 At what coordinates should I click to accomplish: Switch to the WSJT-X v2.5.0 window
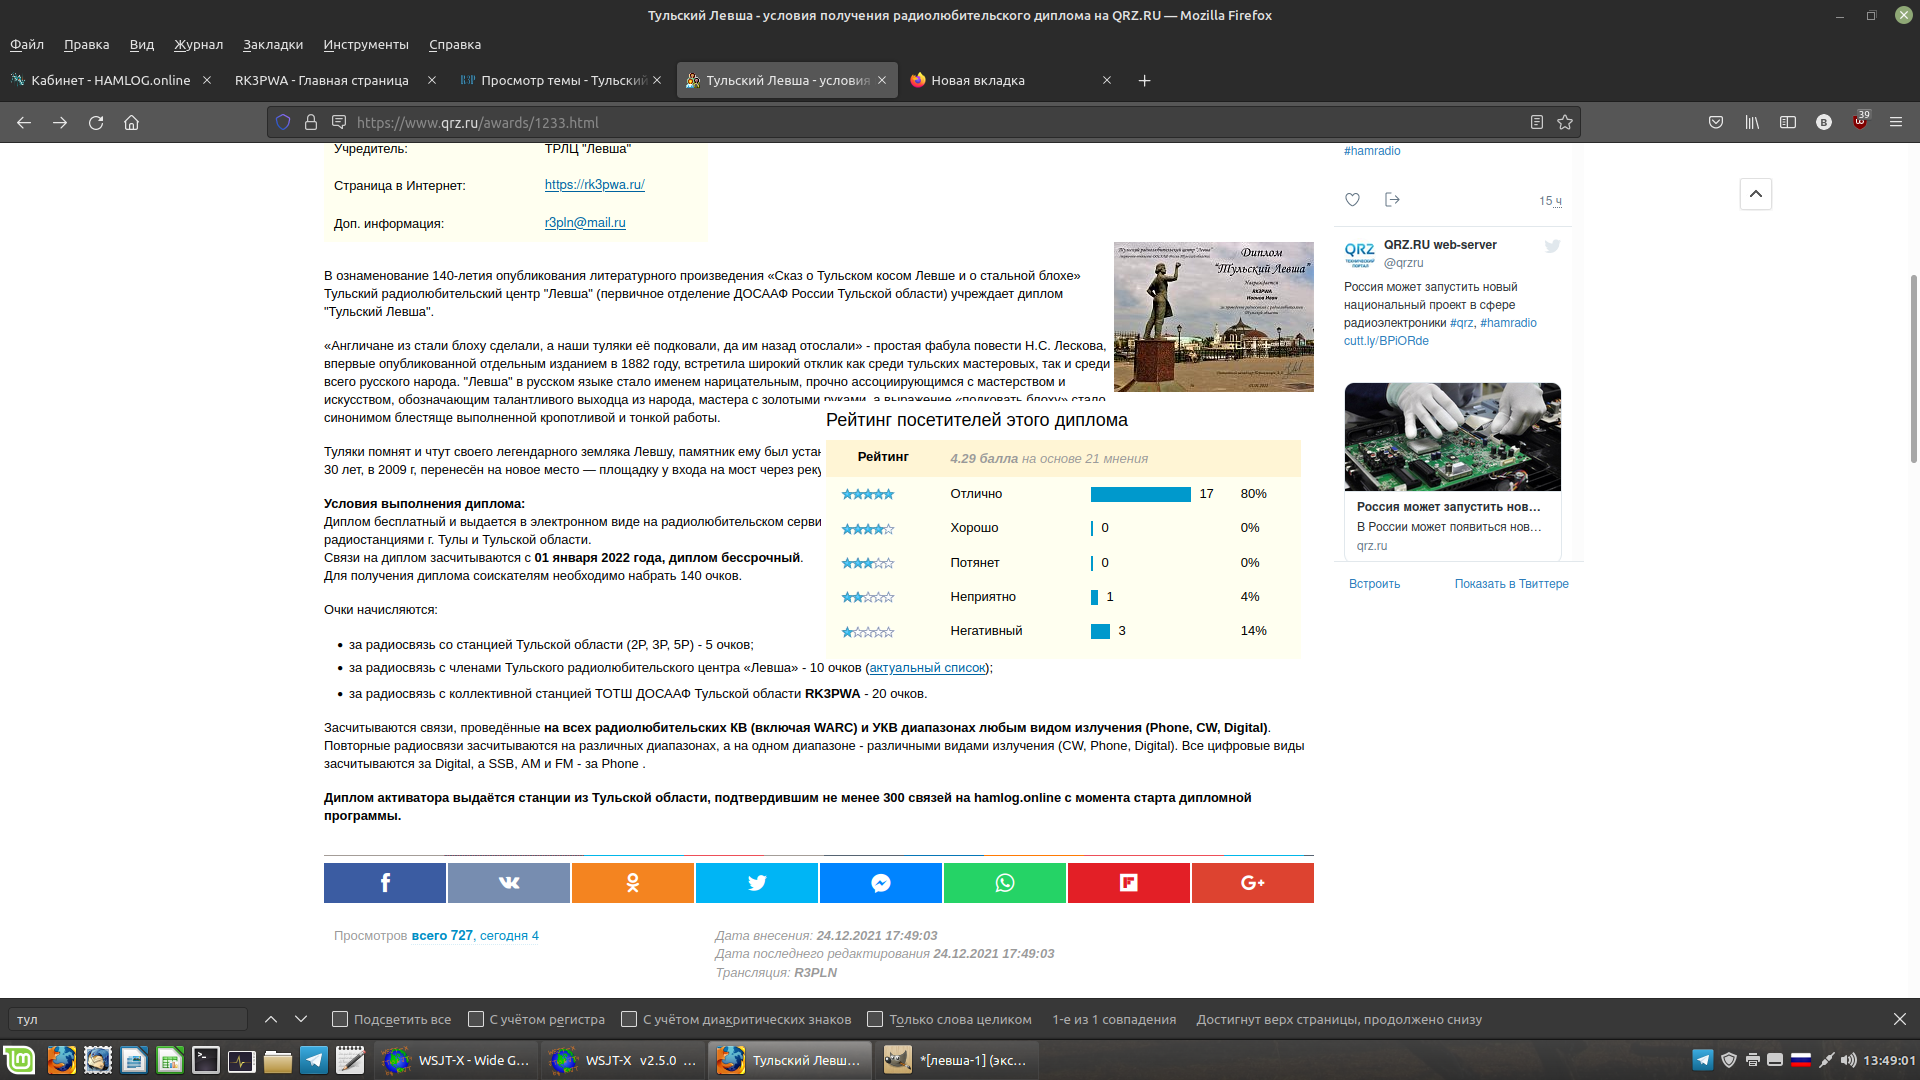pos(624,1060)
